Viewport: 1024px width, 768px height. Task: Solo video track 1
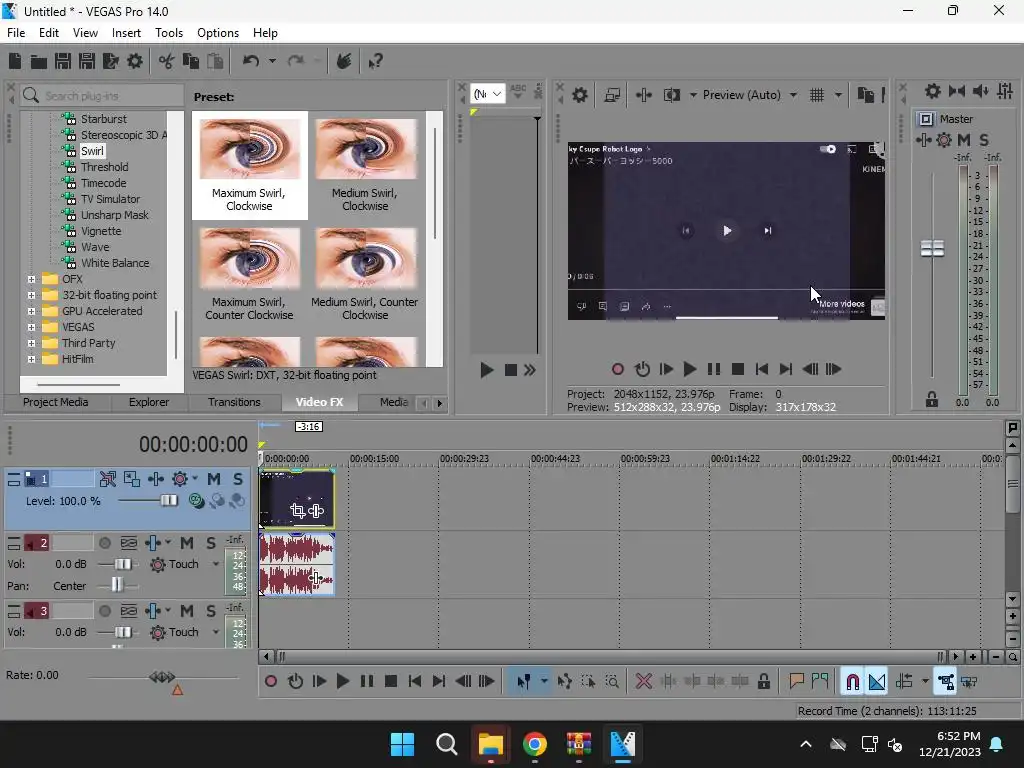[238, 479]
